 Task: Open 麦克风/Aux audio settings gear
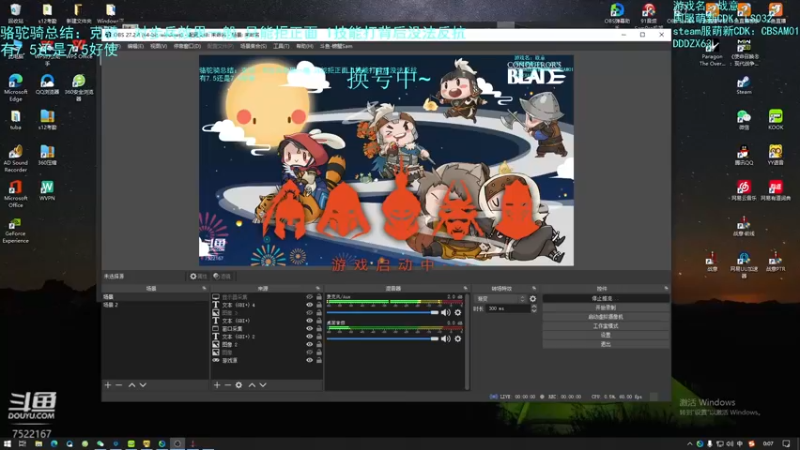[458, 312]
